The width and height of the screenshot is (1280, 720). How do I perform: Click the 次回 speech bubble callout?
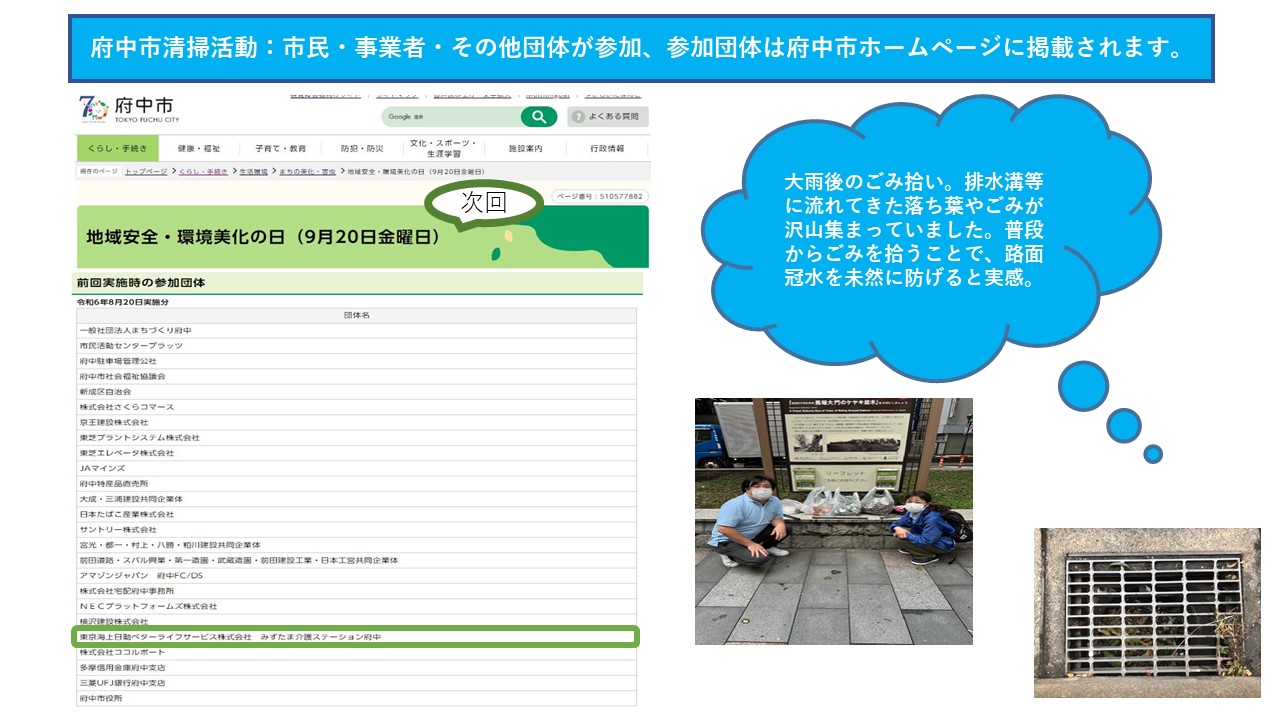[484, 202]
